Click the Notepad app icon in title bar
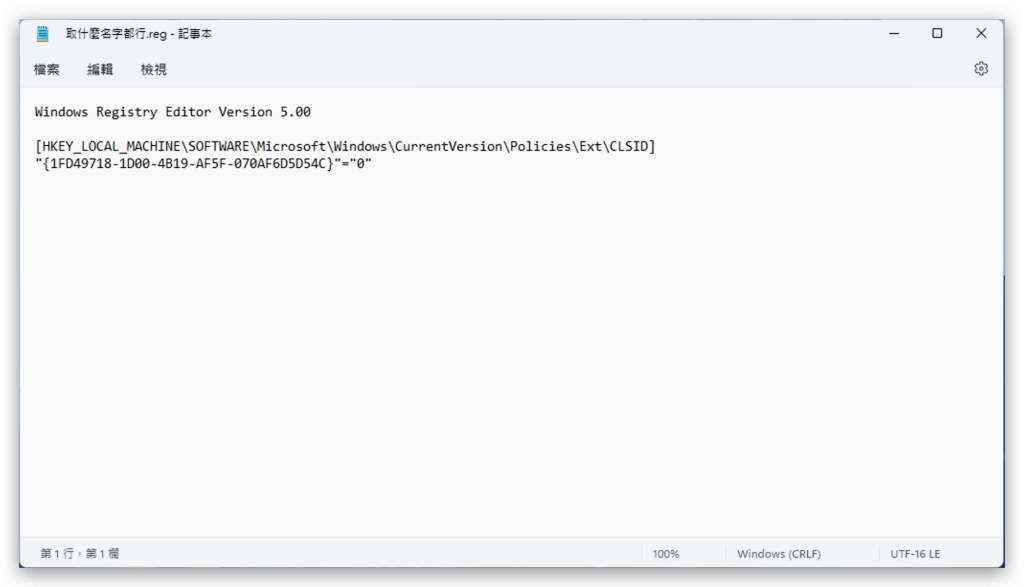This screenshot has height=587, width=1024. pos(42,34)
